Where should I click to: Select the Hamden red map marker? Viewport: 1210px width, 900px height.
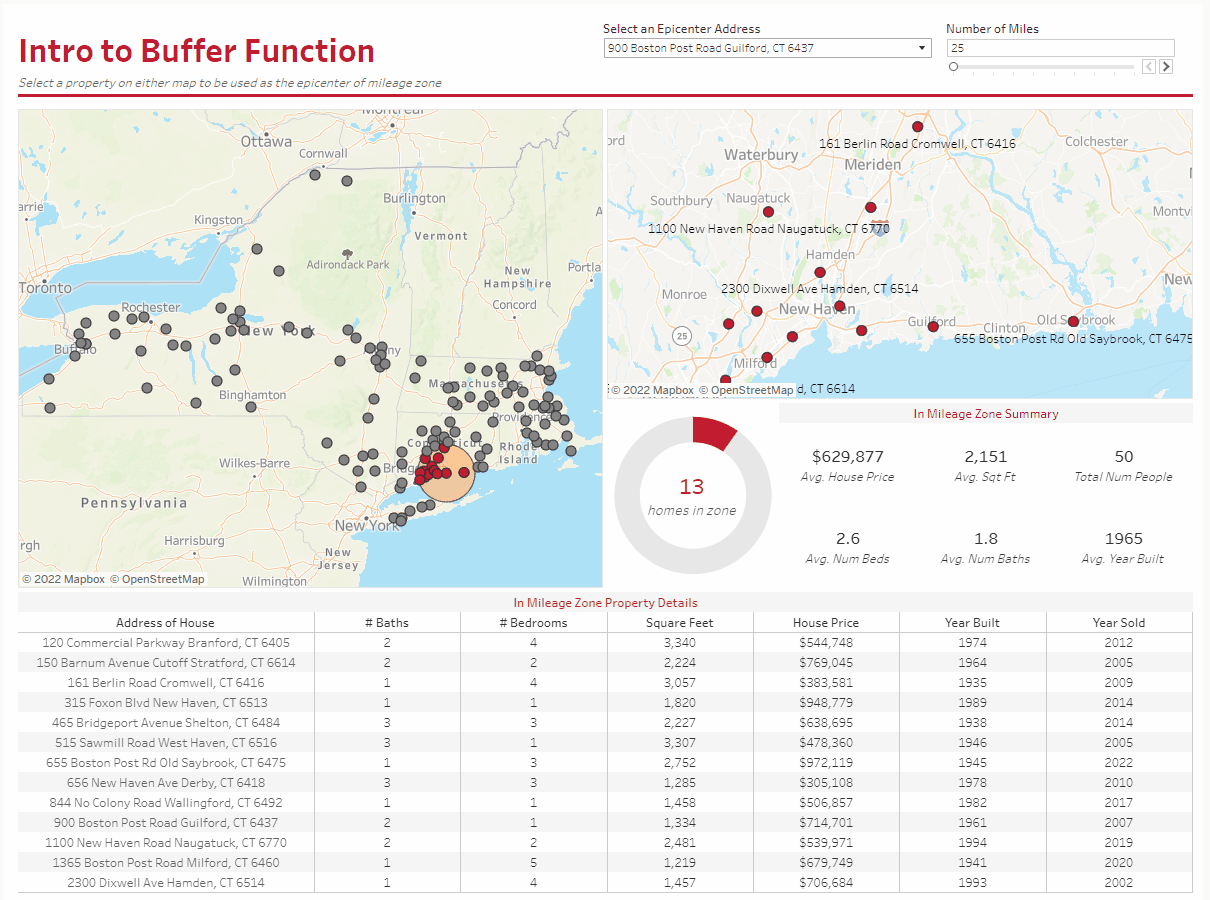coord(820,272)
